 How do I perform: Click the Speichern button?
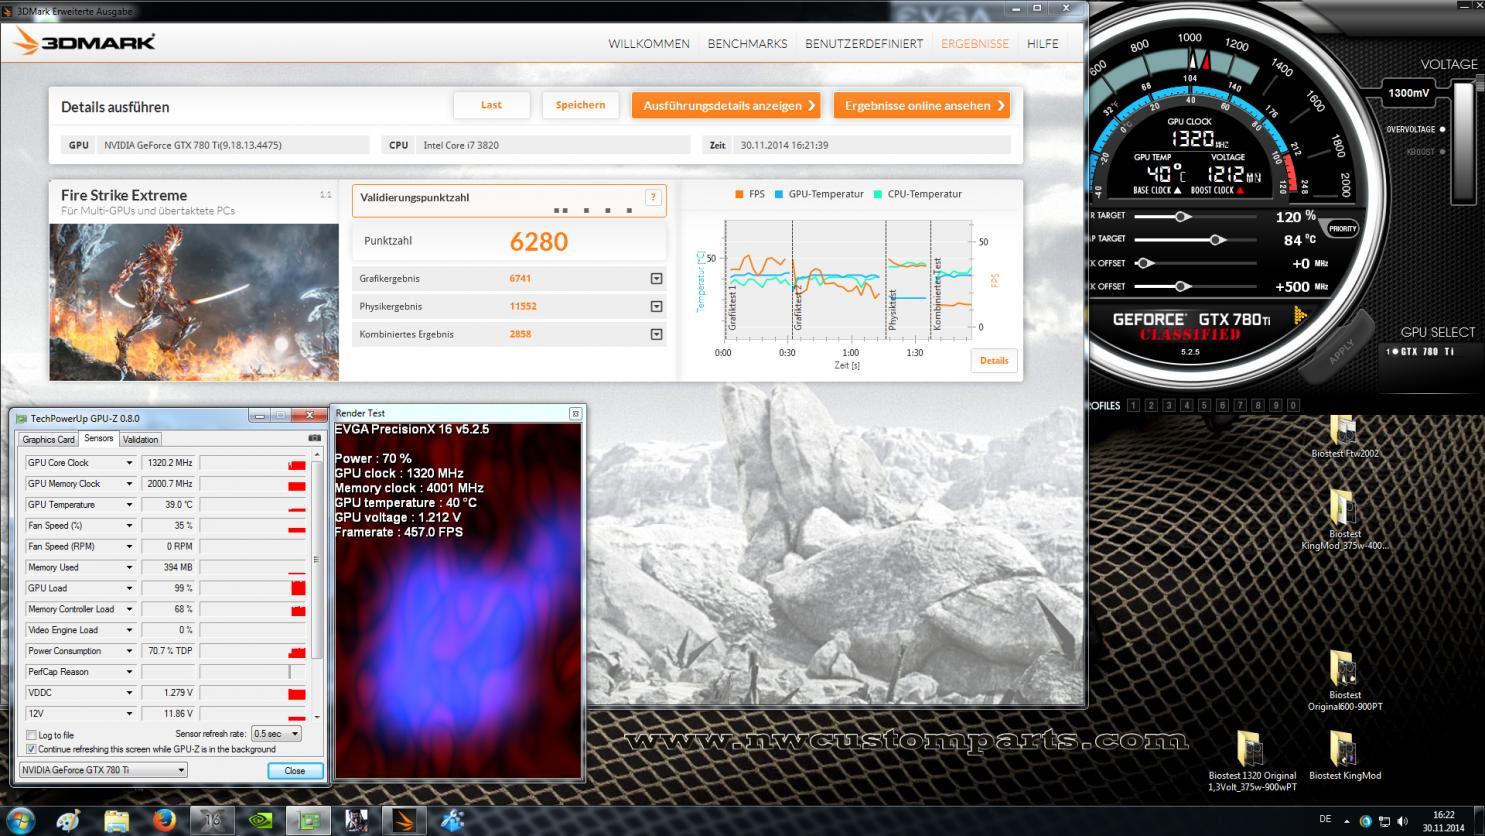pos(580,105)
